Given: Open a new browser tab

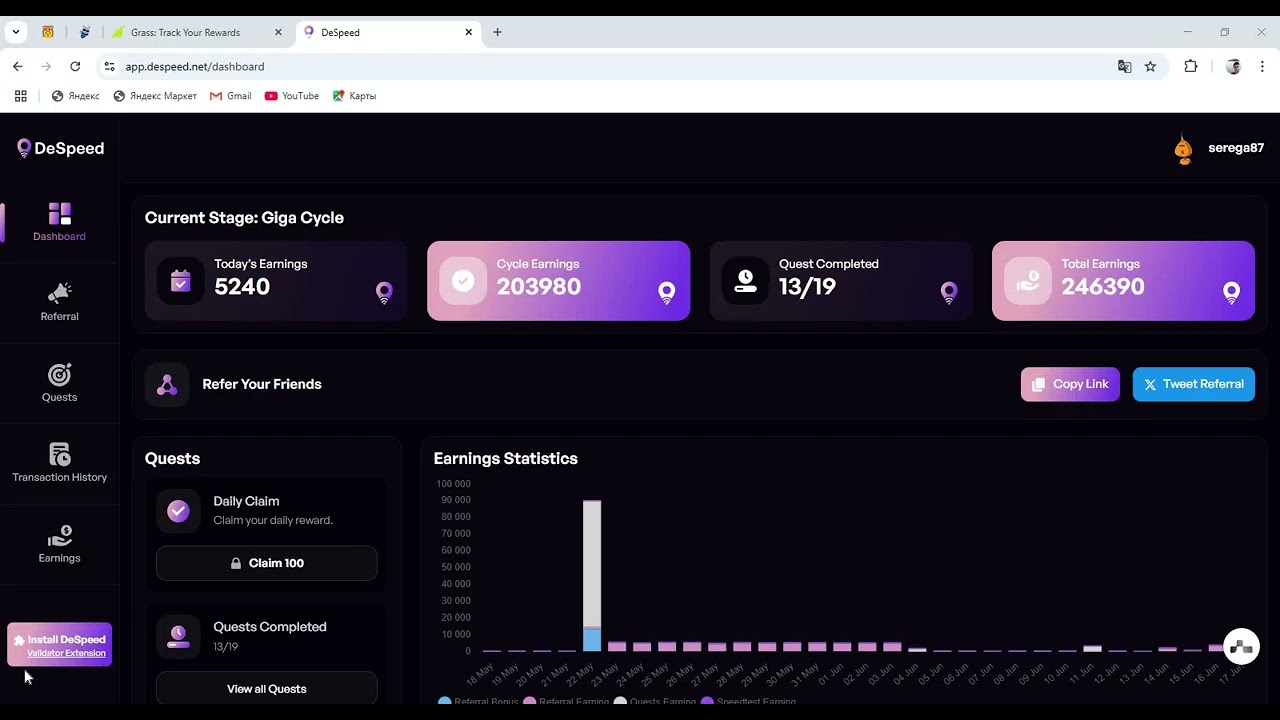Looking at the screenshot, I should coord(497,32).
